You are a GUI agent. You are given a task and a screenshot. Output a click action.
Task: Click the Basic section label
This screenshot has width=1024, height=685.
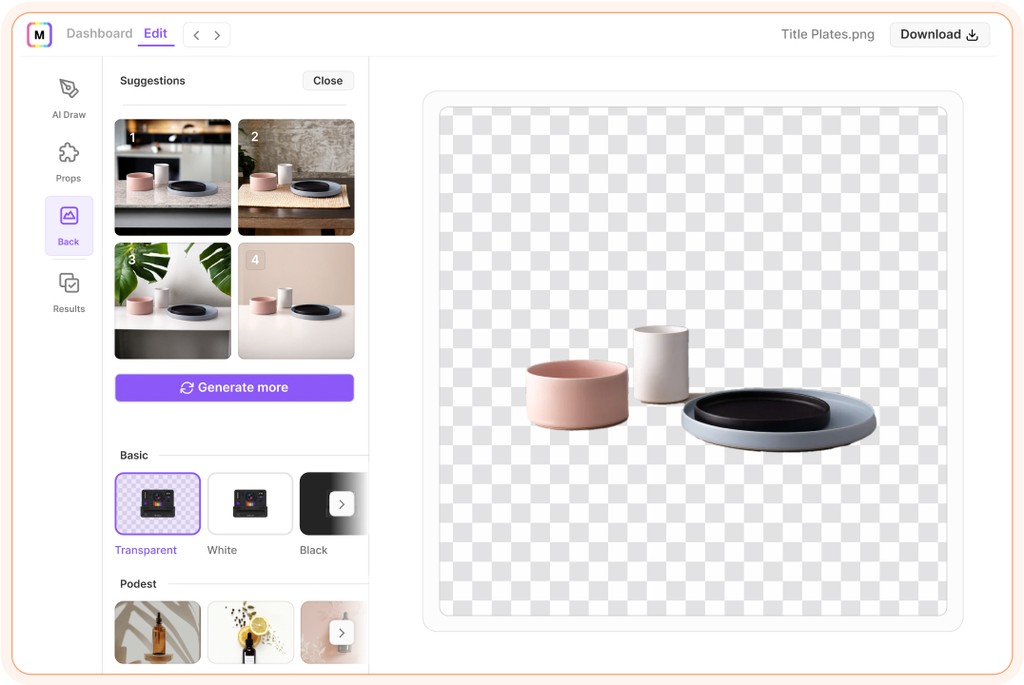coord(134,455)
